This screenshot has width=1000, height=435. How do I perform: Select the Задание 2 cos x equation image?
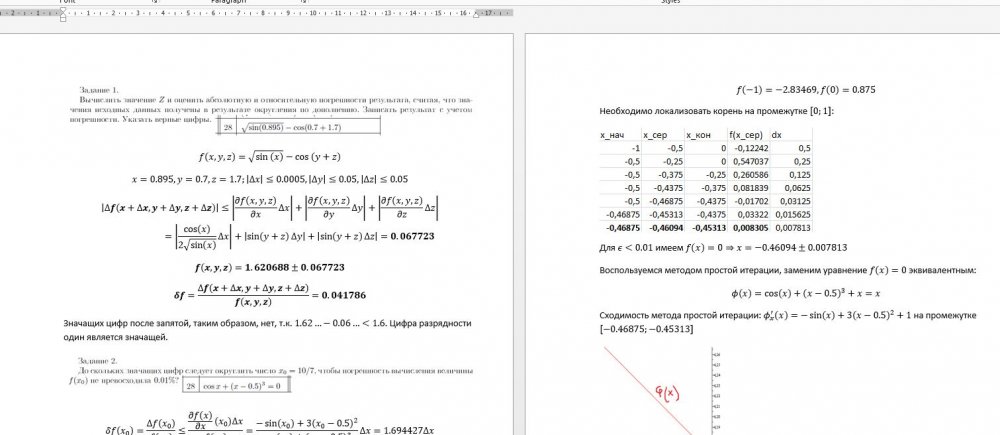click(x=236, y=385)
